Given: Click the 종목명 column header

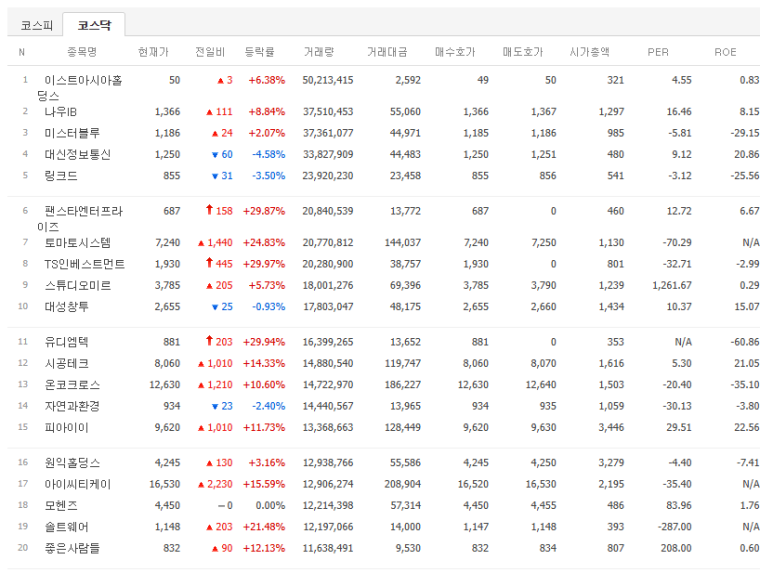Looking at the screenshot, I should click(x=82, y=52).
